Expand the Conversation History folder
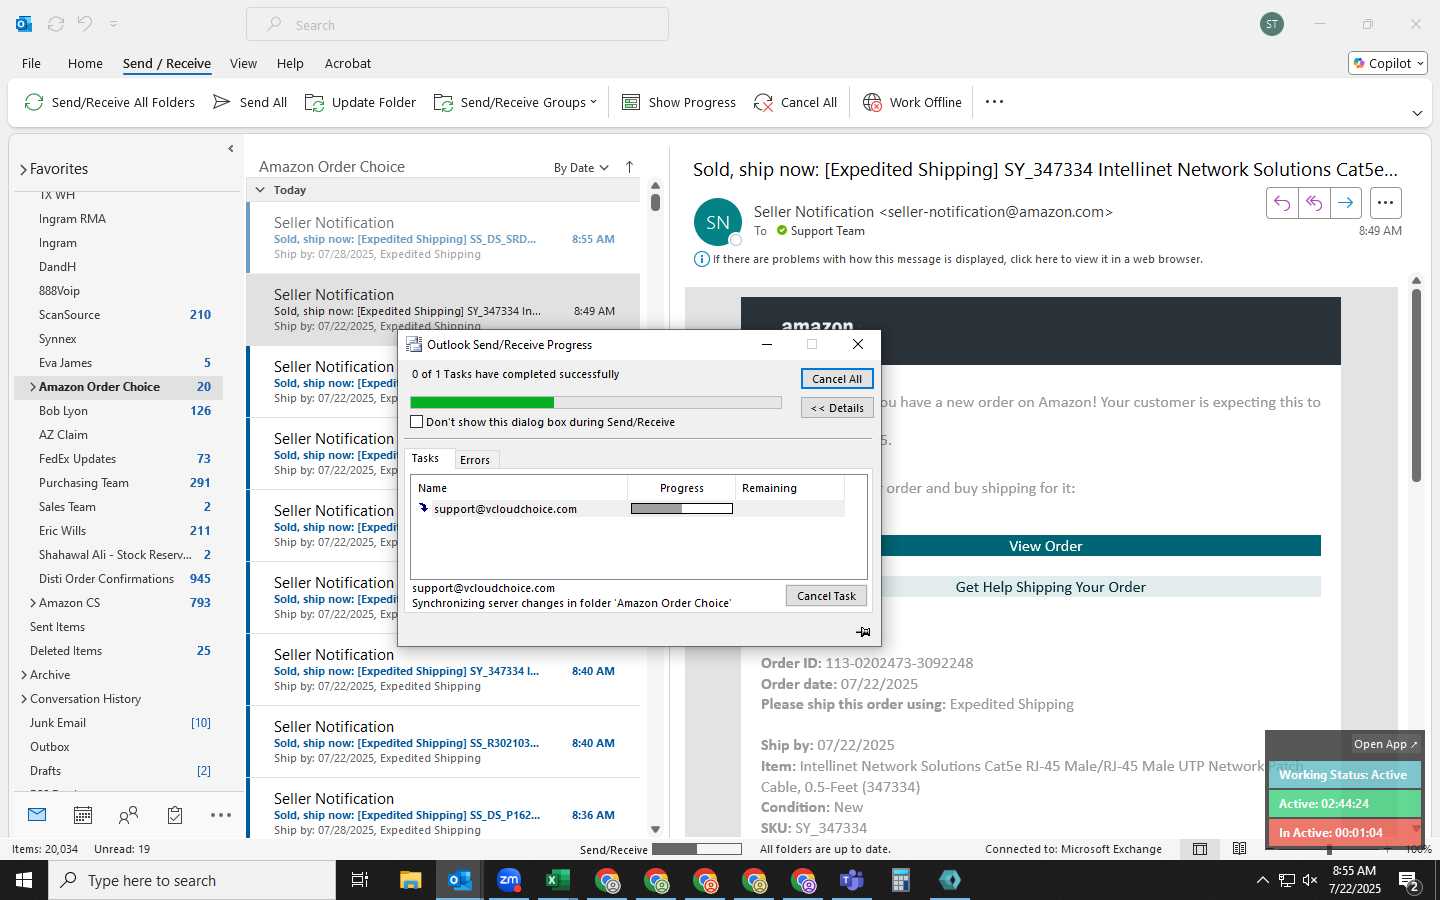The width and height of the screenshot is (1440, 900). tap(24, 699)
